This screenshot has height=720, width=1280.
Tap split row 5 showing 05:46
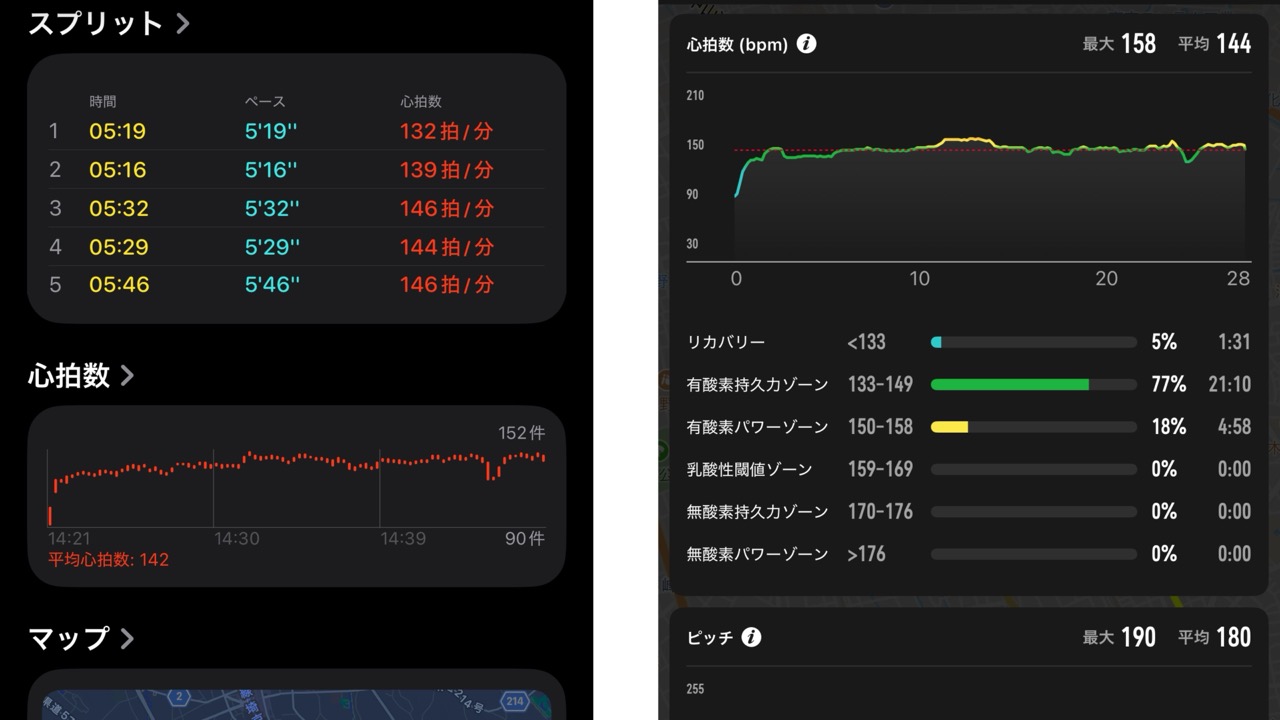(x=296, y=285)
